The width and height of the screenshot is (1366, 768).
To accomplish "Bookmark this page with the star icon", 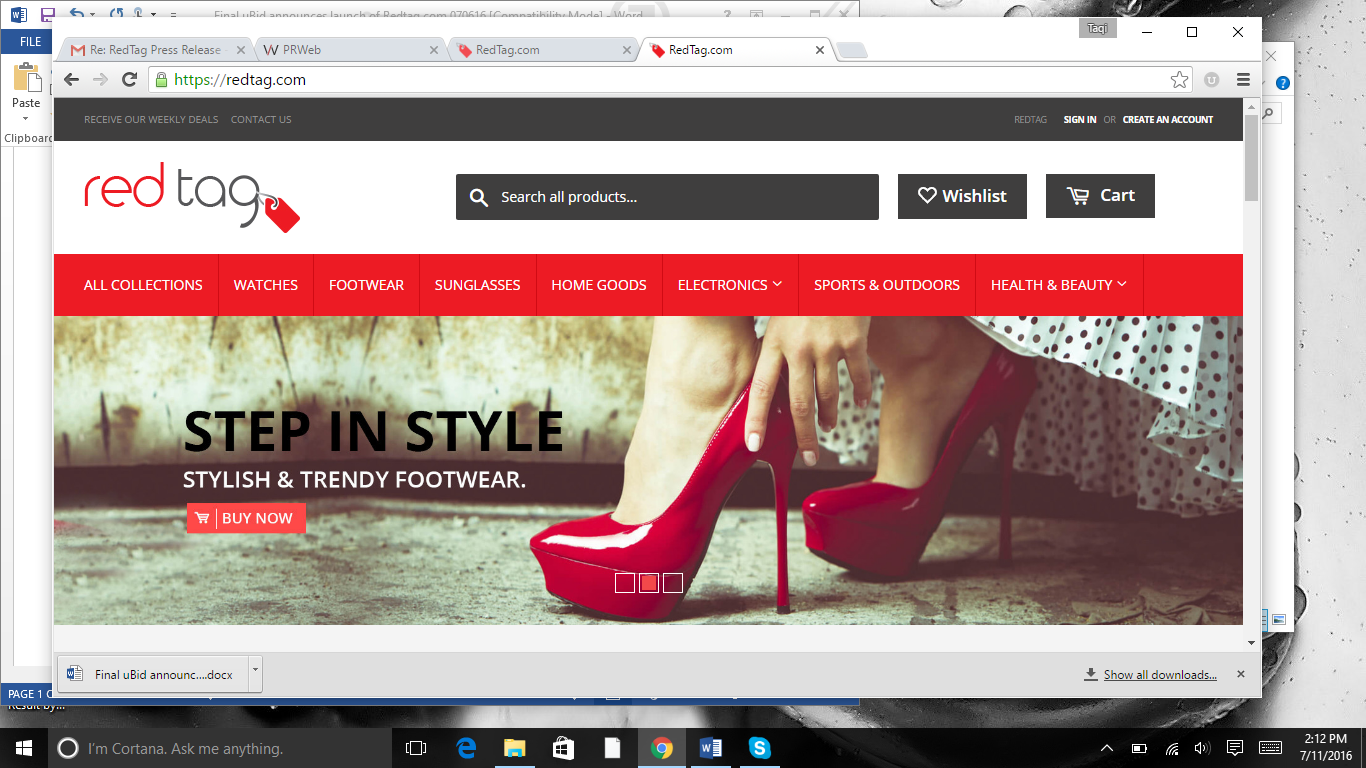I will click(x=1180, y=80).
